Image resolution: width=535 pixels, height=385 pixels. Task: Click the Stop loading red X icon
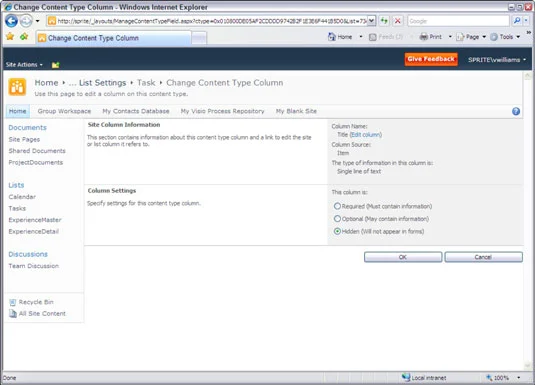(397, 21)
